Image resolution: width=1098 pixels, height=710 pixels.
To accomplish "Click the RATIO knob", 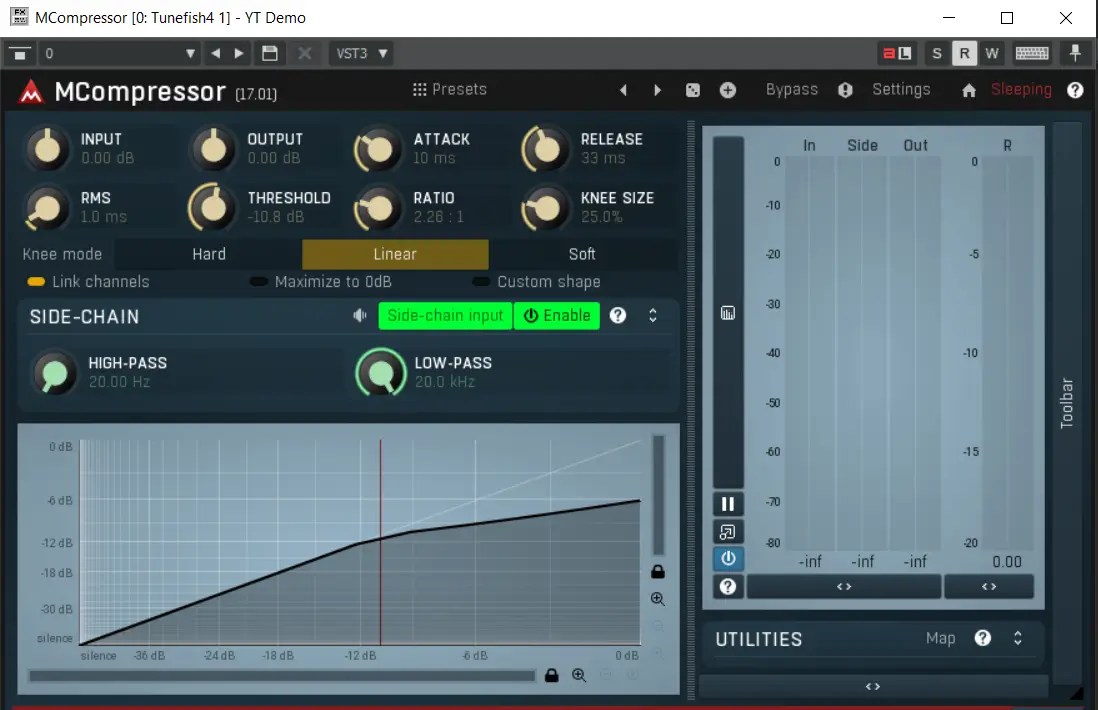I will coord(378,208).
